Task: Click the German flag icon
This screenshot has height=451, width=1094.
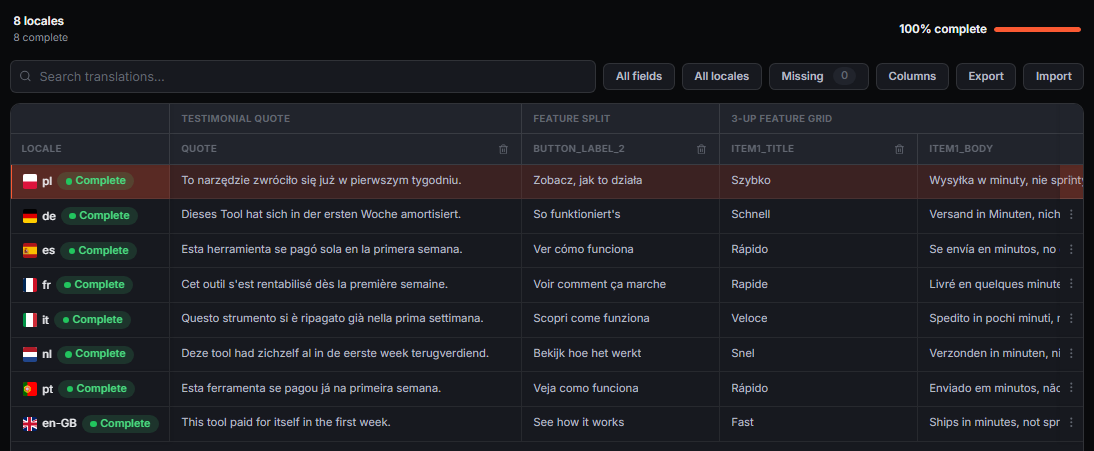Action: tap(30, 216)
